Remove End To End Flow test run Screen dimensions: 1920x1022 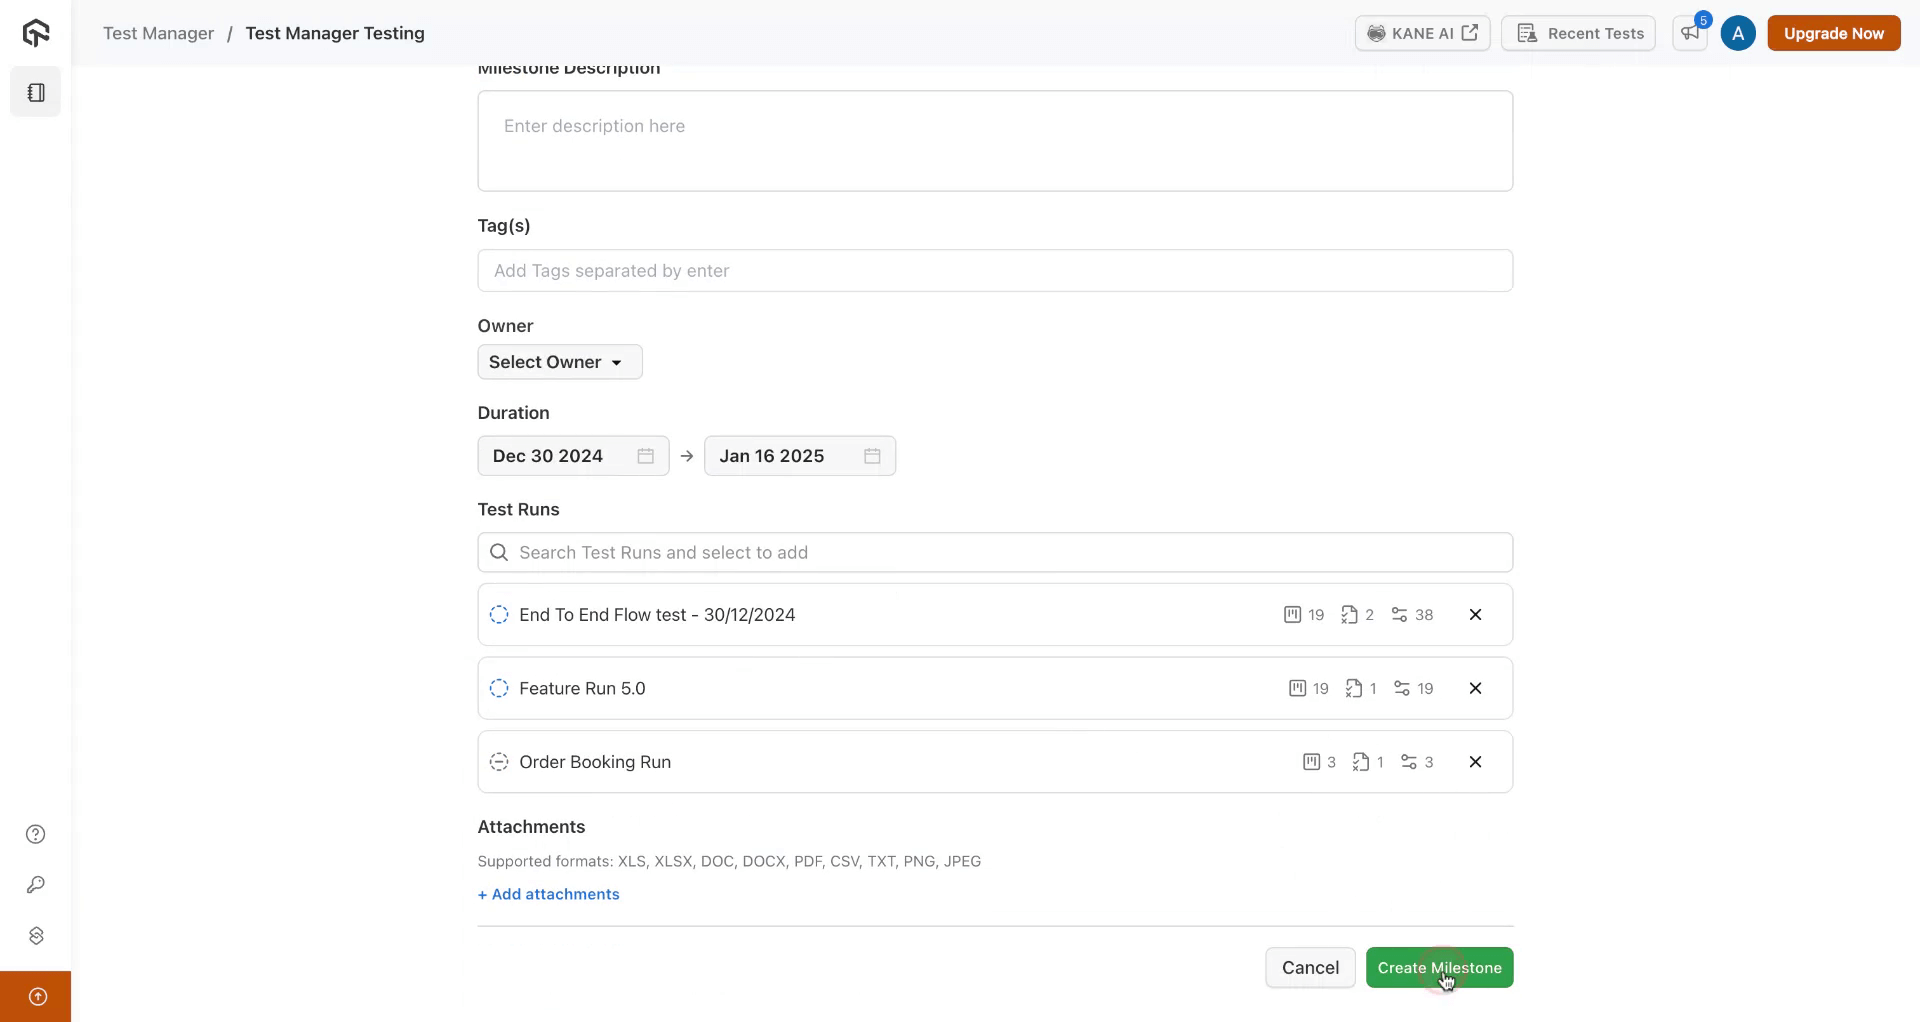[1475, 615]
